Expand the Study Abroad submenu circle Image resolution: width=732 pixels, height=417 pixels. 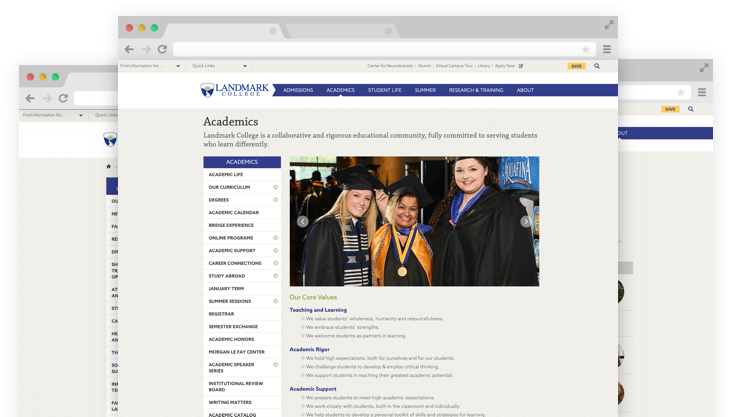[275, 276]
